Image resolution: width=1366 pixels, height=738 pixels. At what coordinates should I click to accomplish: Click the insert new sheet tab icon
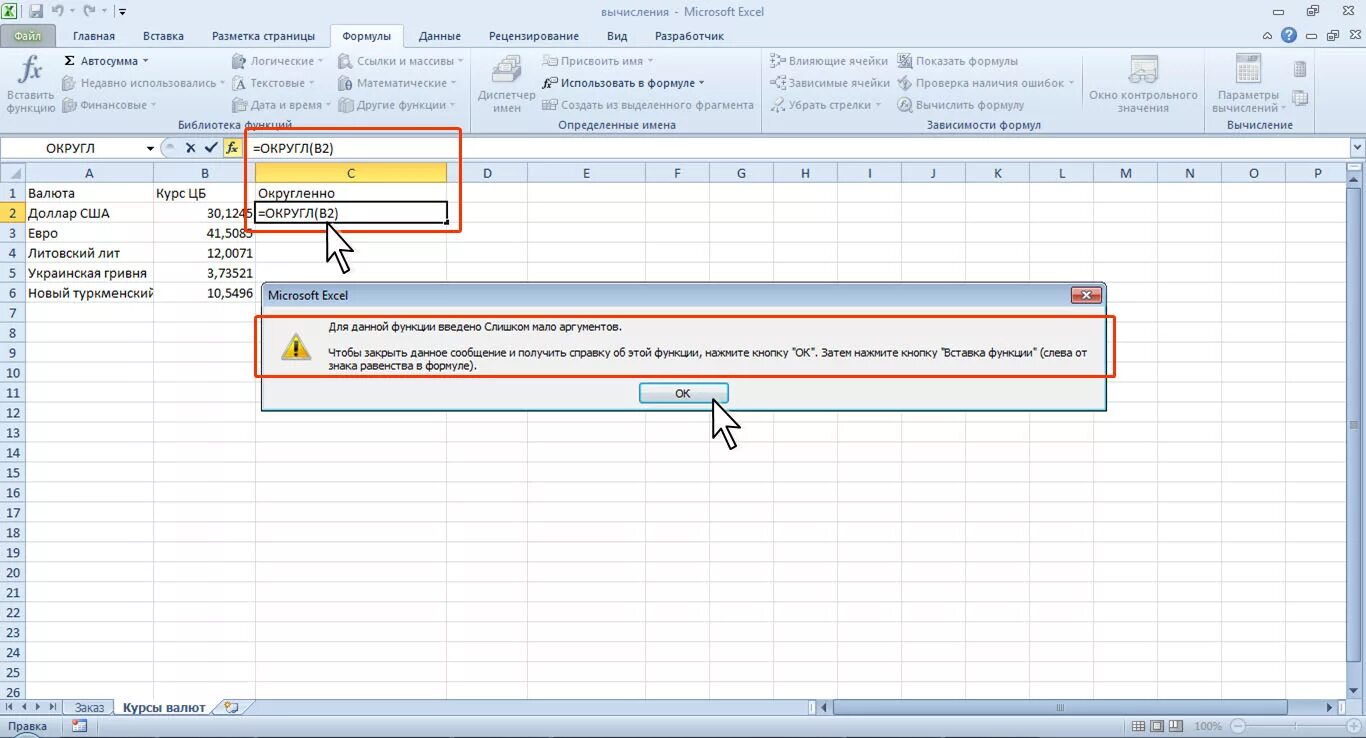pyautogui.click(x=231, y=707)
